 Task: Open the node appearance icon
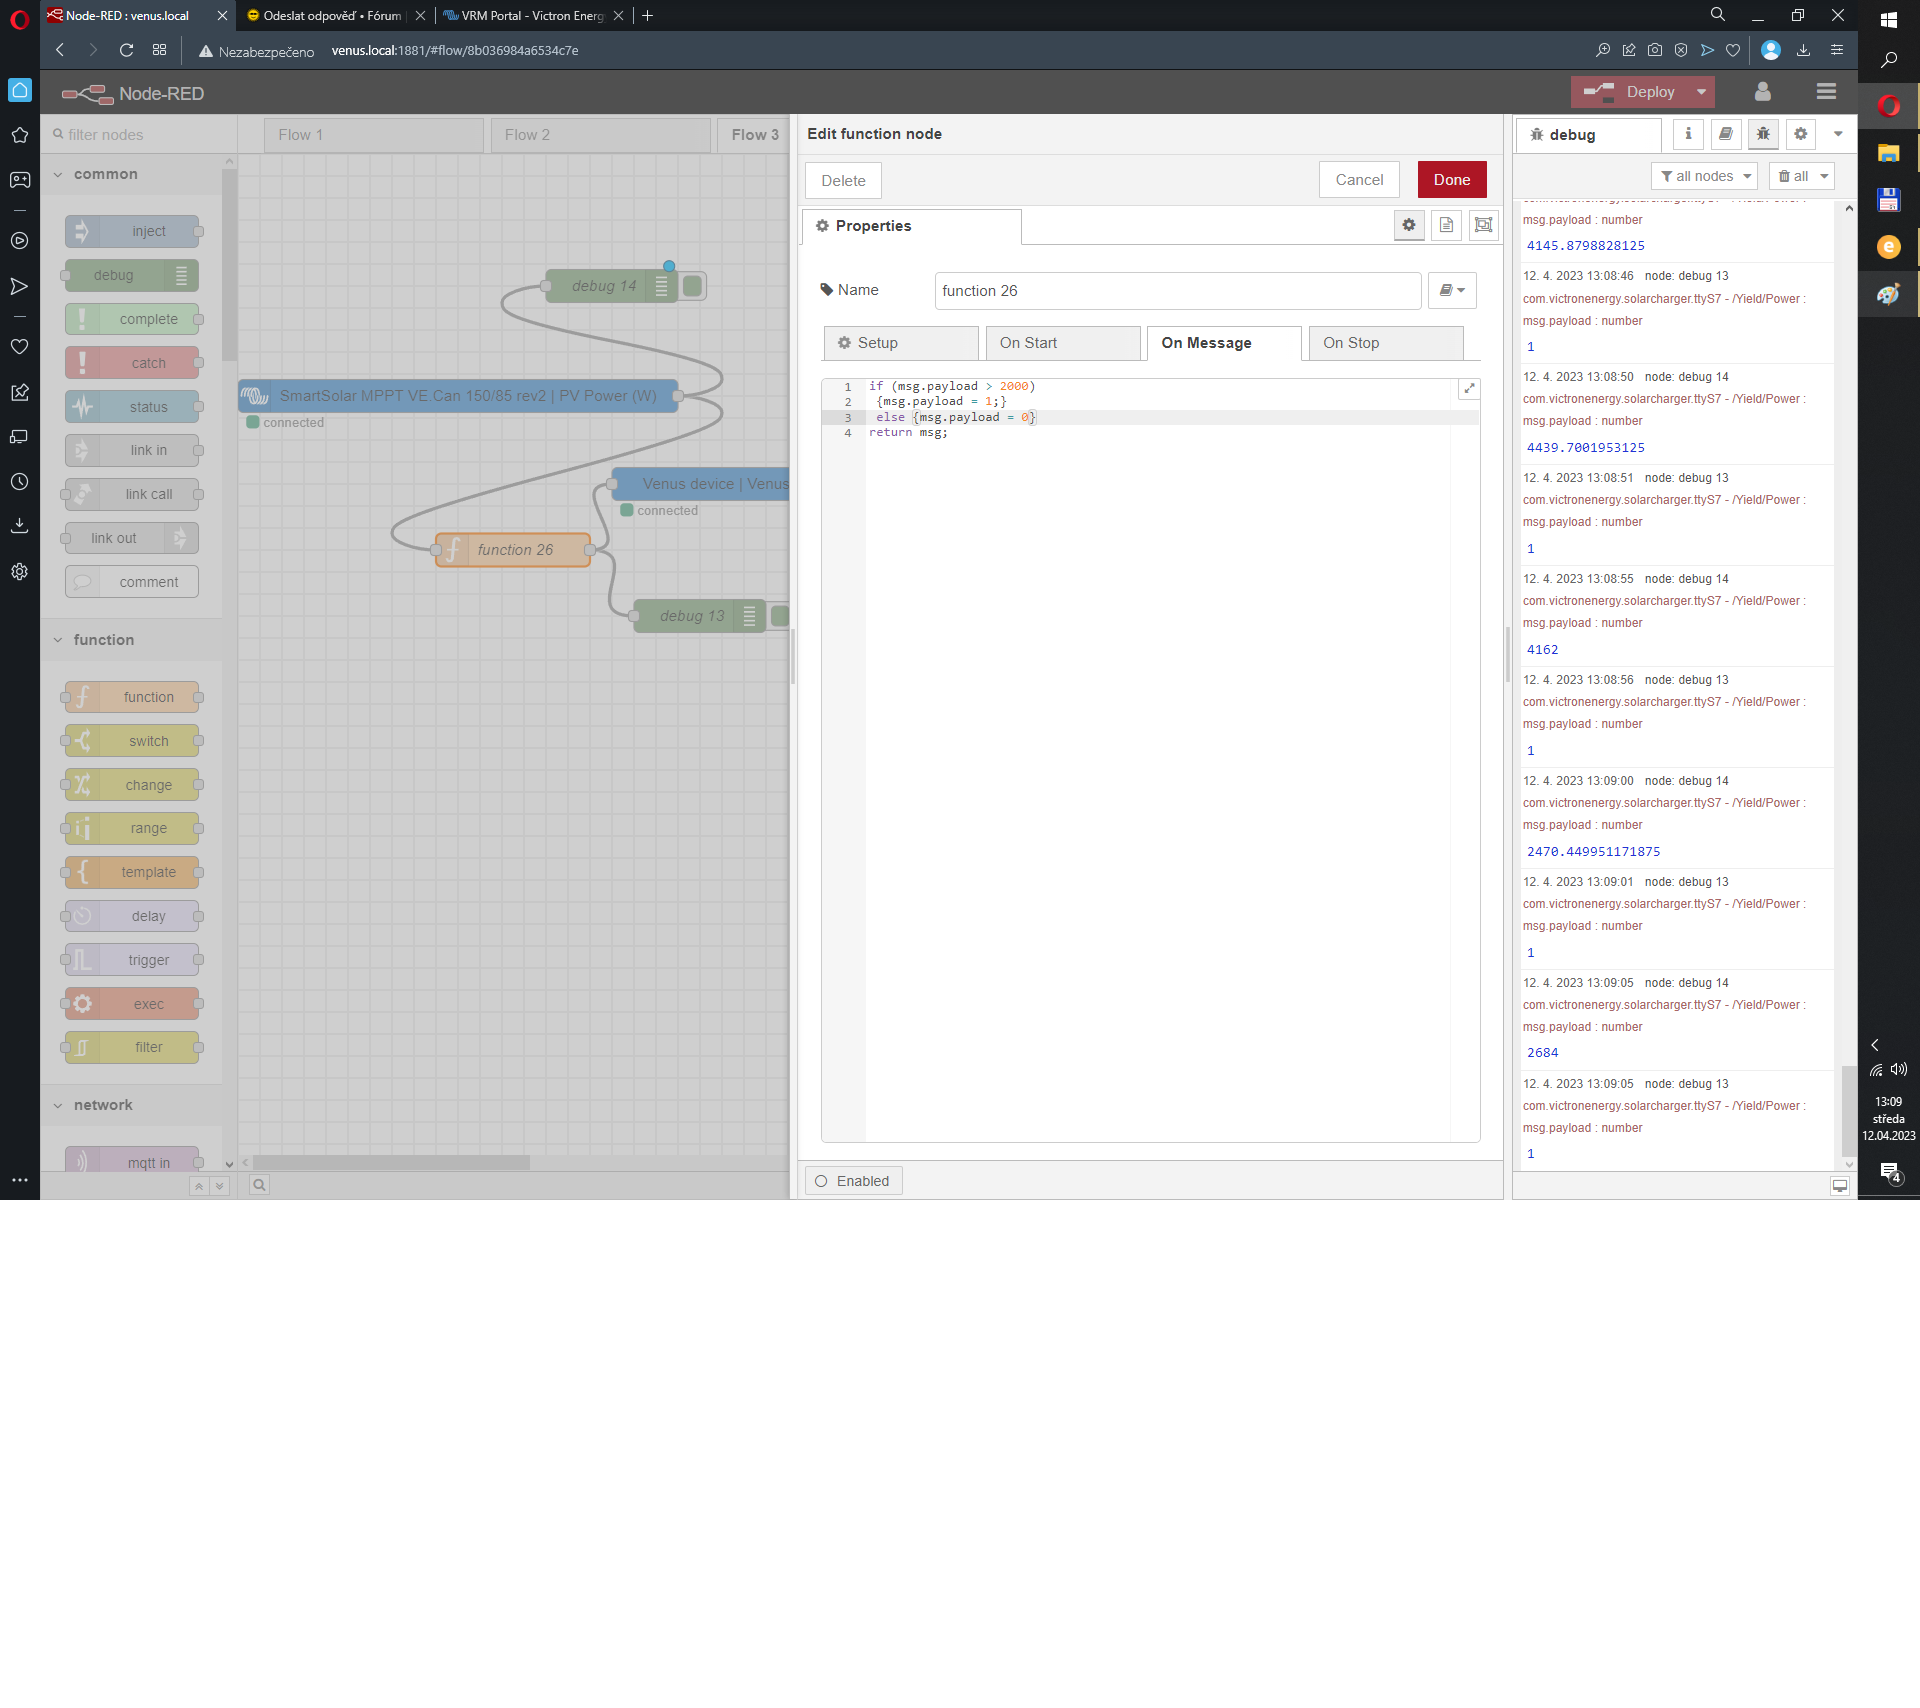tap(1483, 225)
